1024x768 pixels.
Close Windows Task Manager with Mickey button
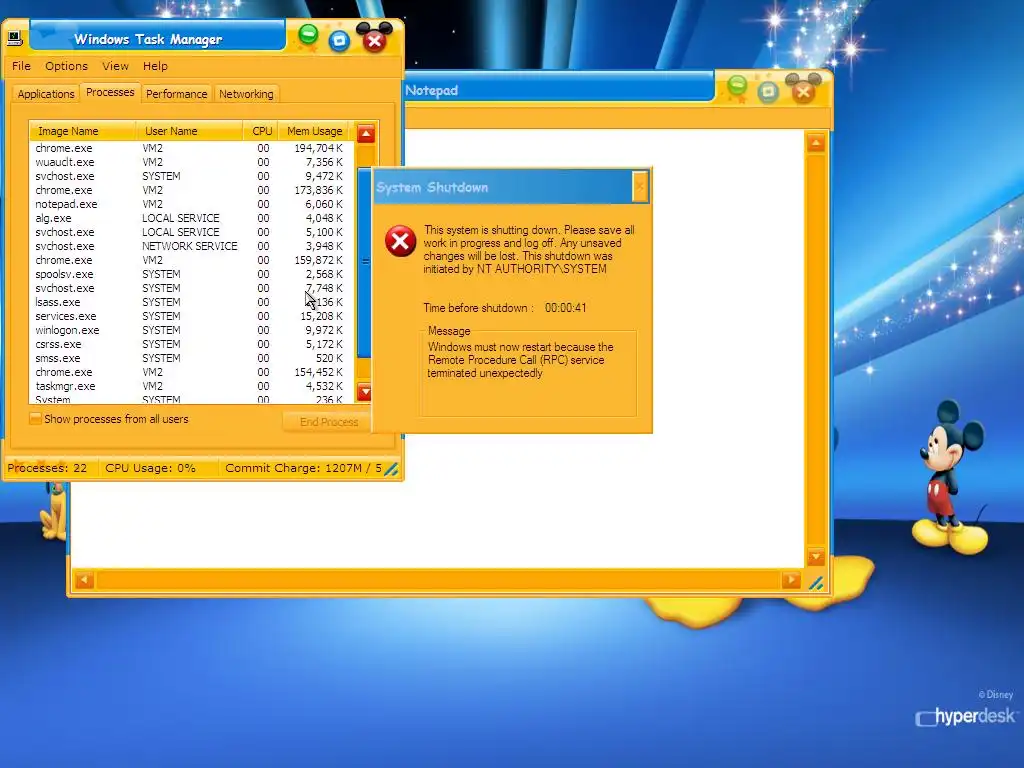tap(374, 39)
